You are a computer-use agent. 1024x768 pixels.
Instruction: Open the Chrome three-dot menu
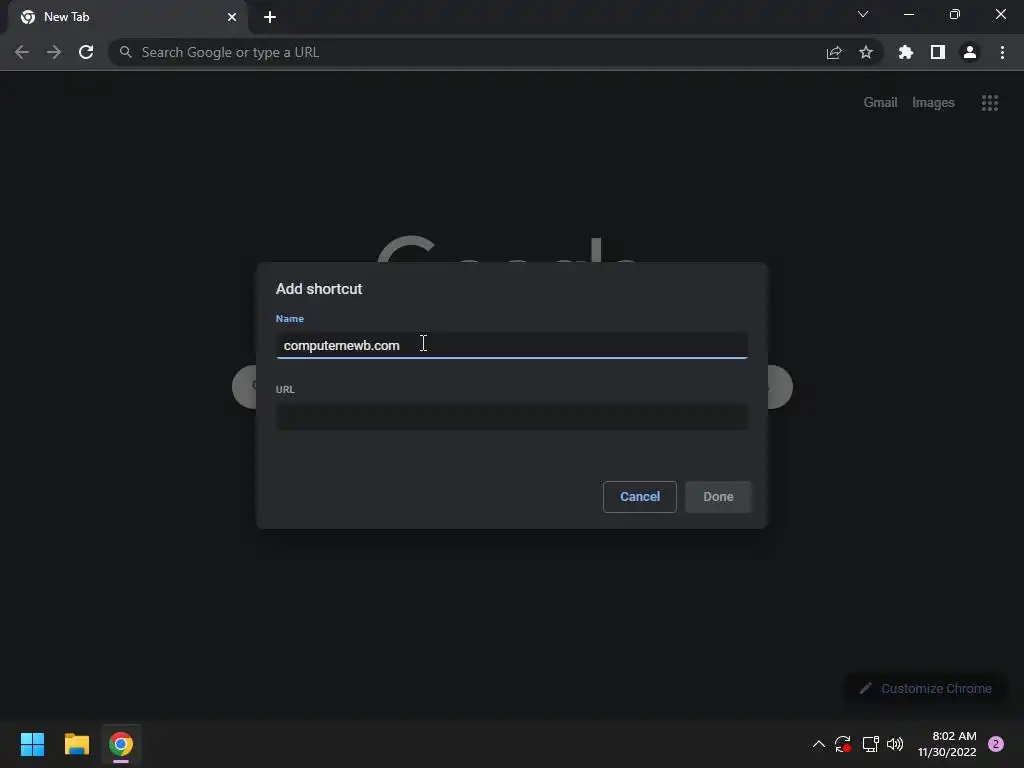(x=1002, y=52)
